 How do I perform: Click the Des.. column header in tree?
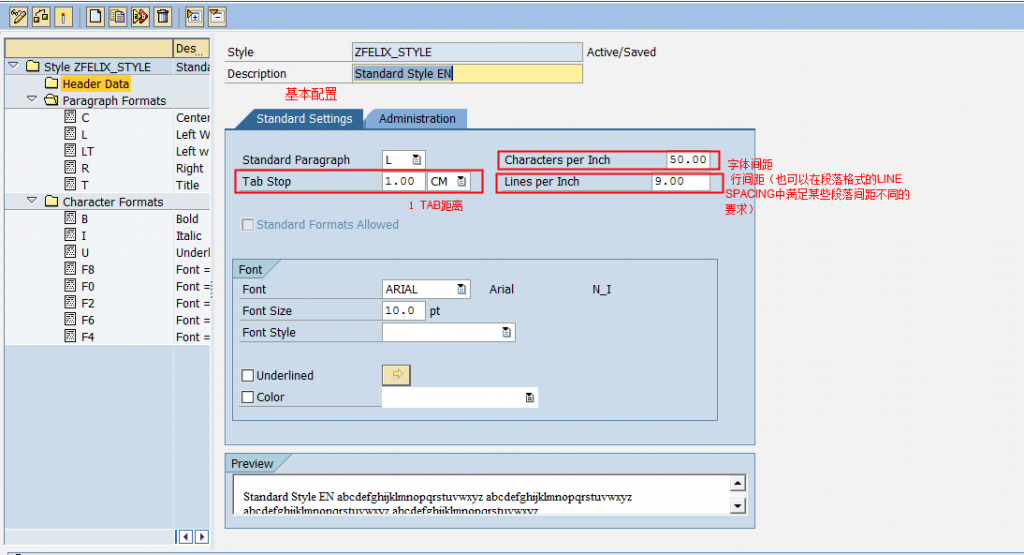tap(191, 48)
